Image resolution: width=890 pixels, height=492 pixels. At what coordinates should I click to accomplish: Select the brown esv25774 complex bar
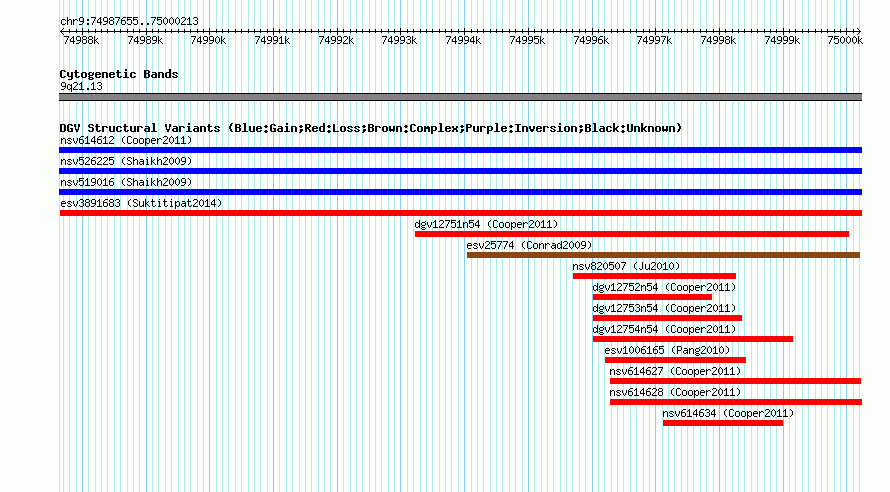(x=664, y=255)
